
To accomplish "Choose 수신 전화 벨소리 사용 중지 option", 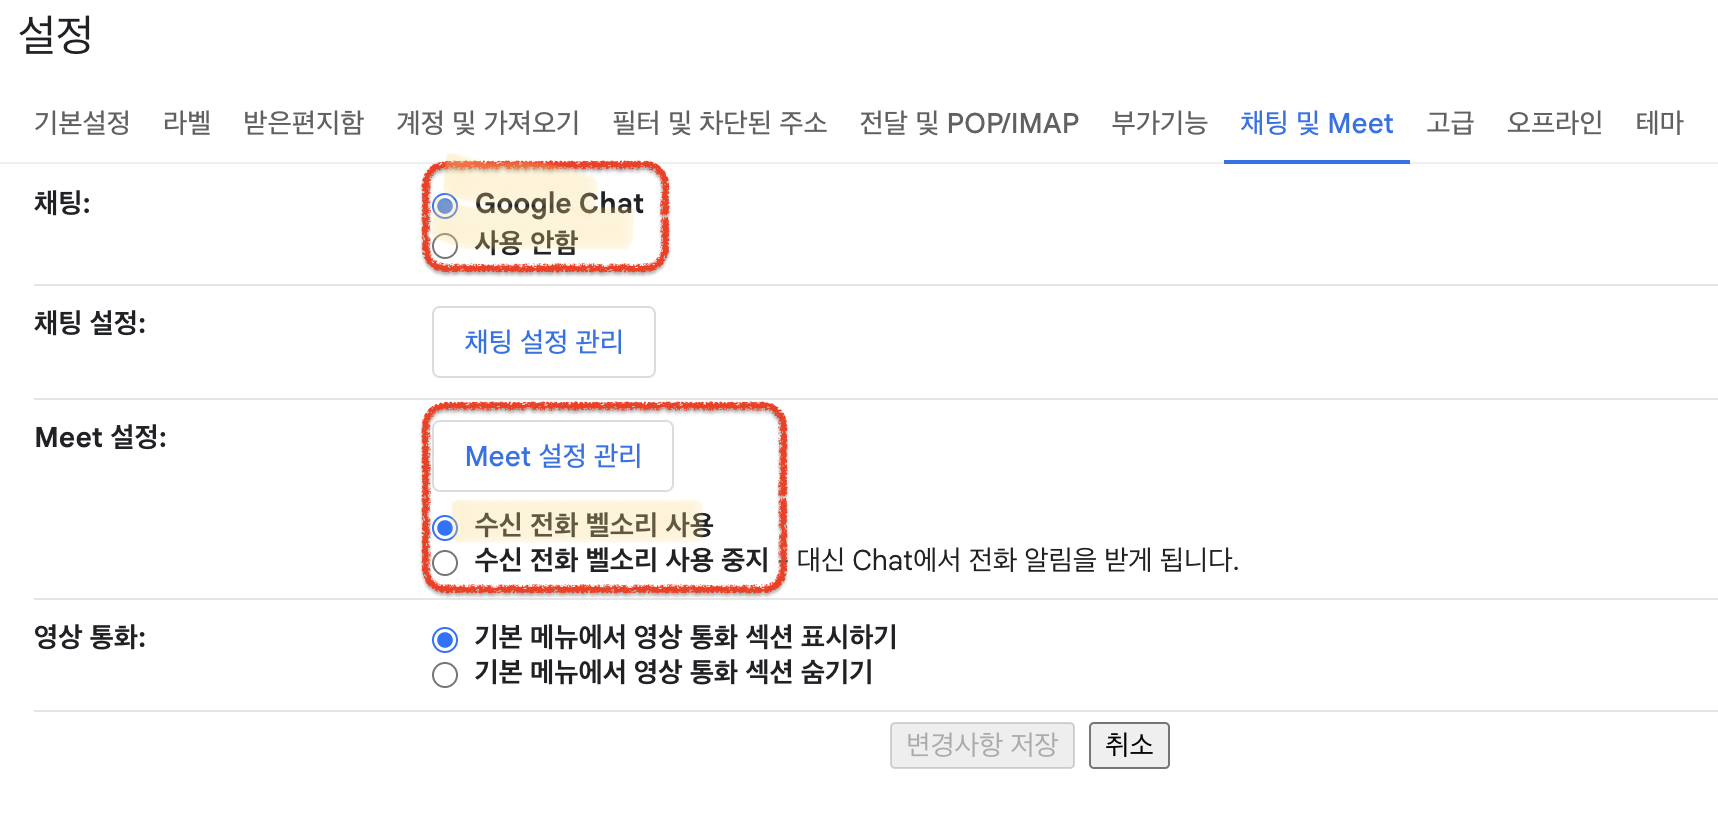I will tap(445, 562).
